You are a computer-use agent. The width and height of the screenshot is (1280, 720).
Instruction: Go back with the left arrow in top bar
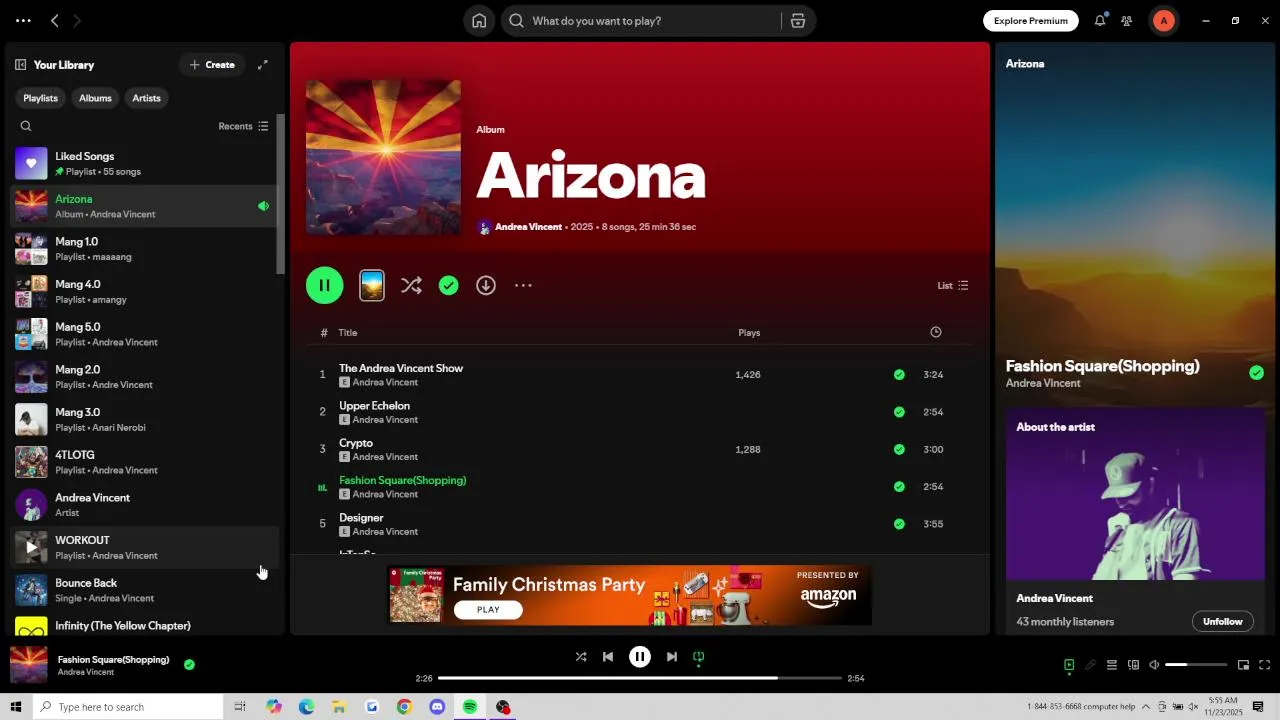point(55,20)
